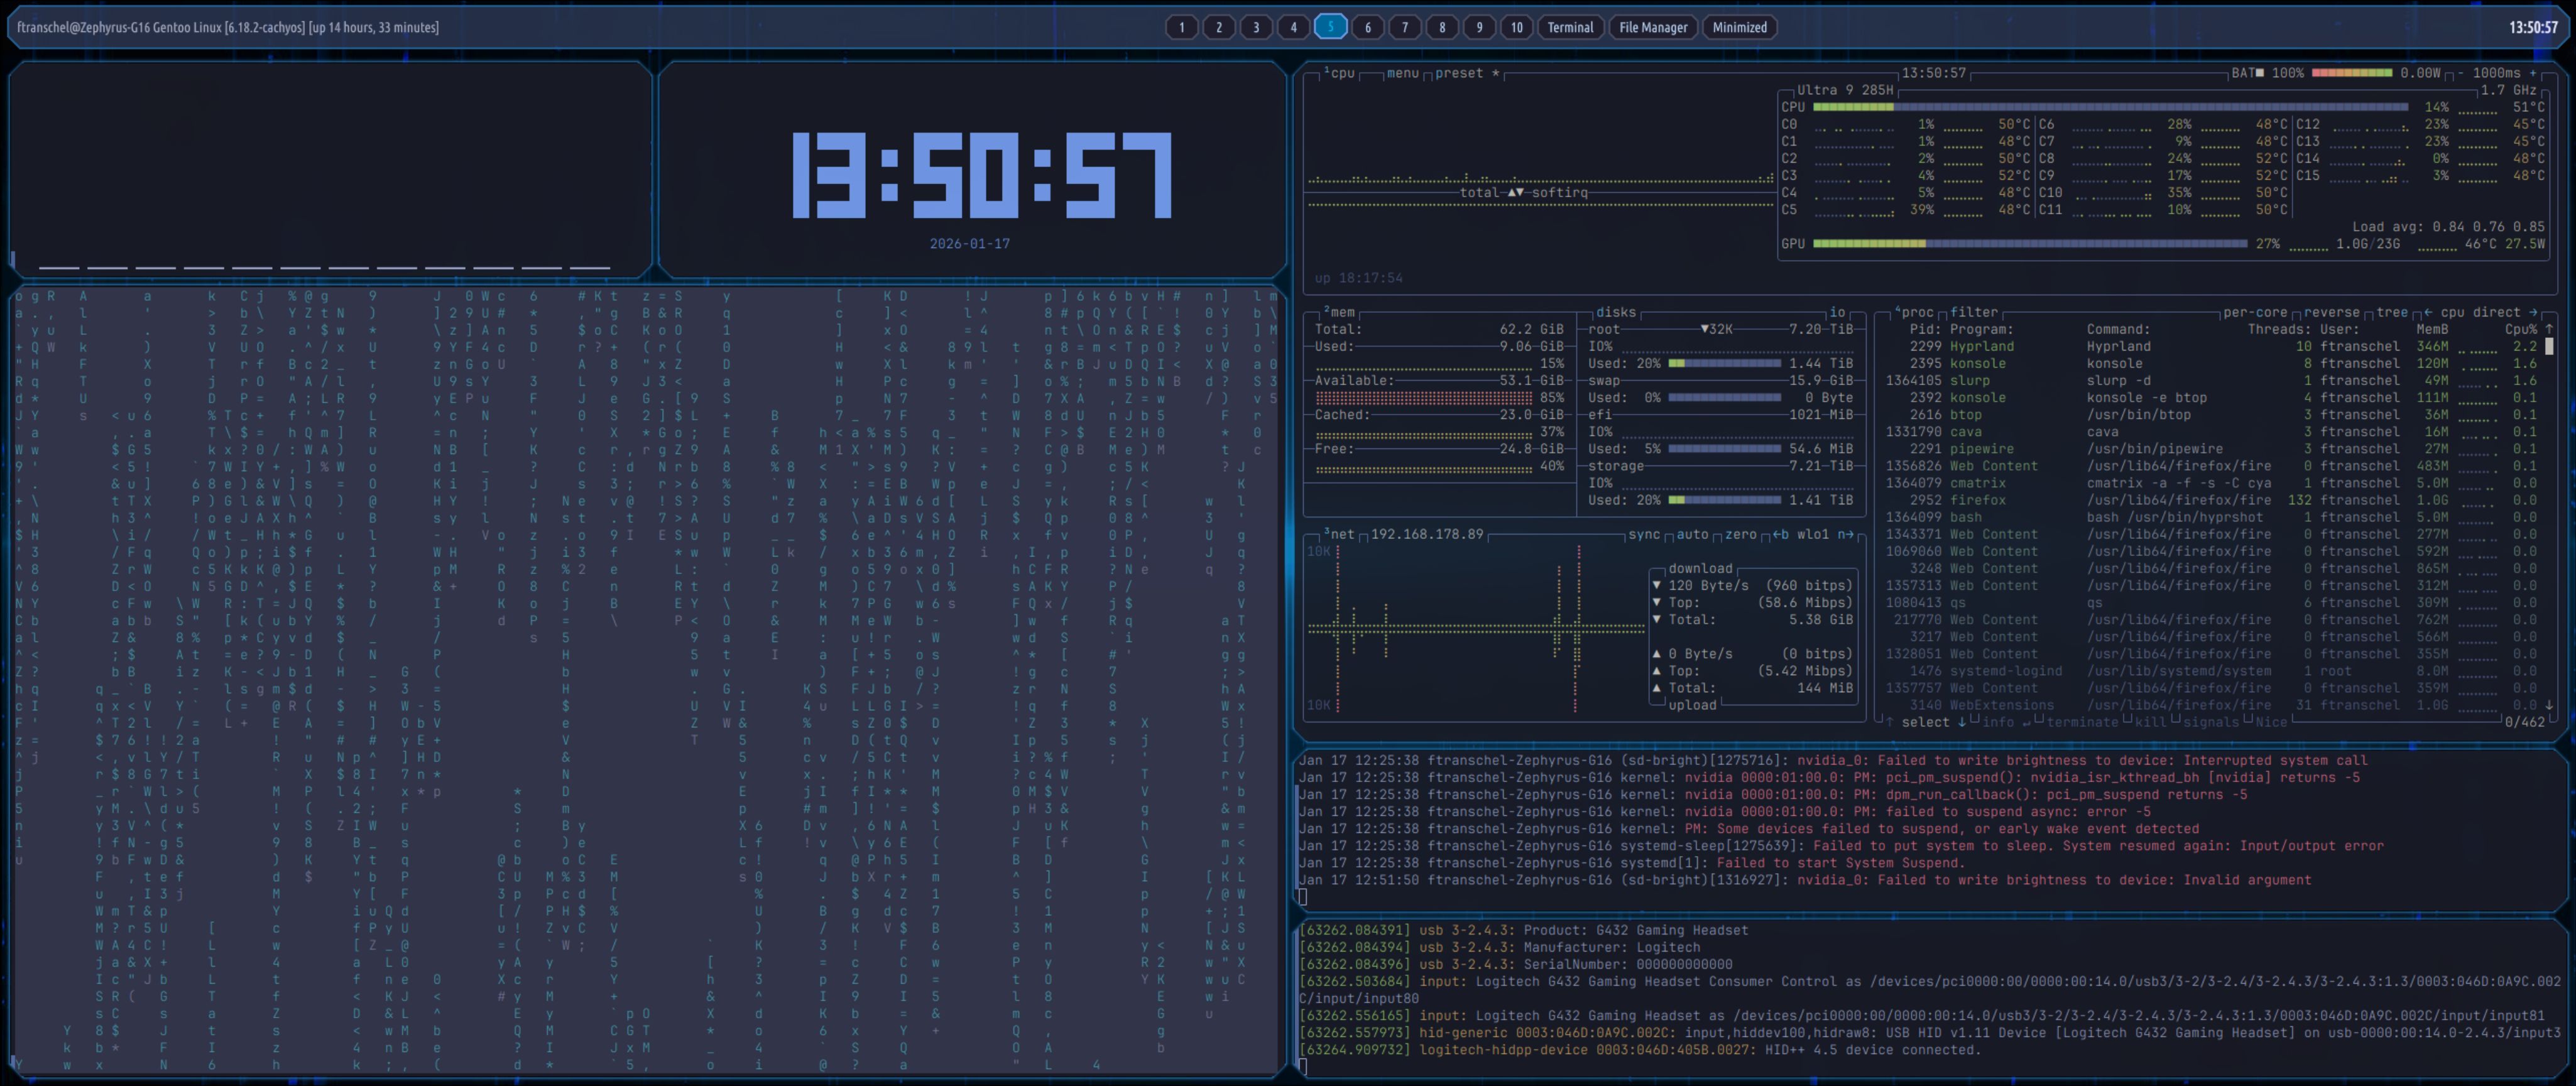The height and width of the screenshot is (1086, 2576).
Task: Switch to workspace 6 in the top bar
Action: [1368, 27]
